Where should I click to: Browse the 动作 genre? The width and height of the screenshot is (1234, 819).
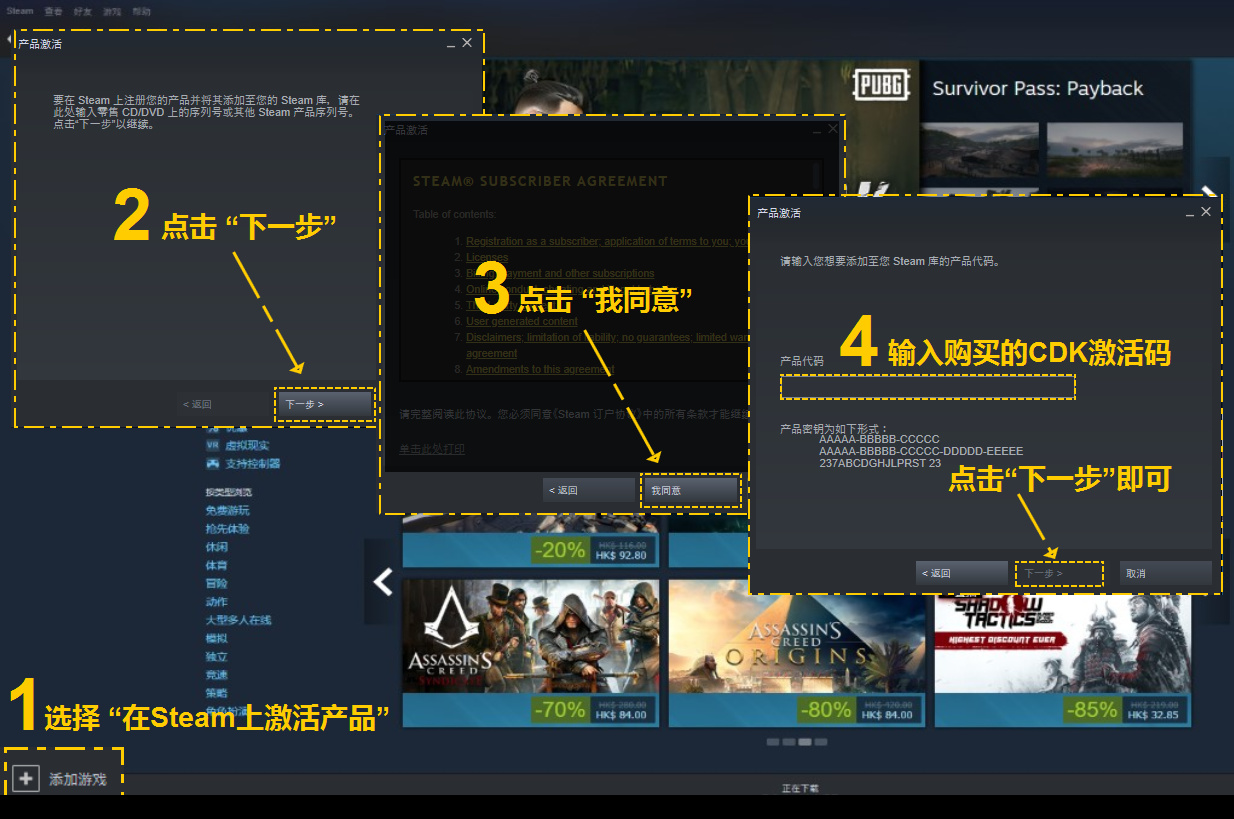(x=217, y=601)
